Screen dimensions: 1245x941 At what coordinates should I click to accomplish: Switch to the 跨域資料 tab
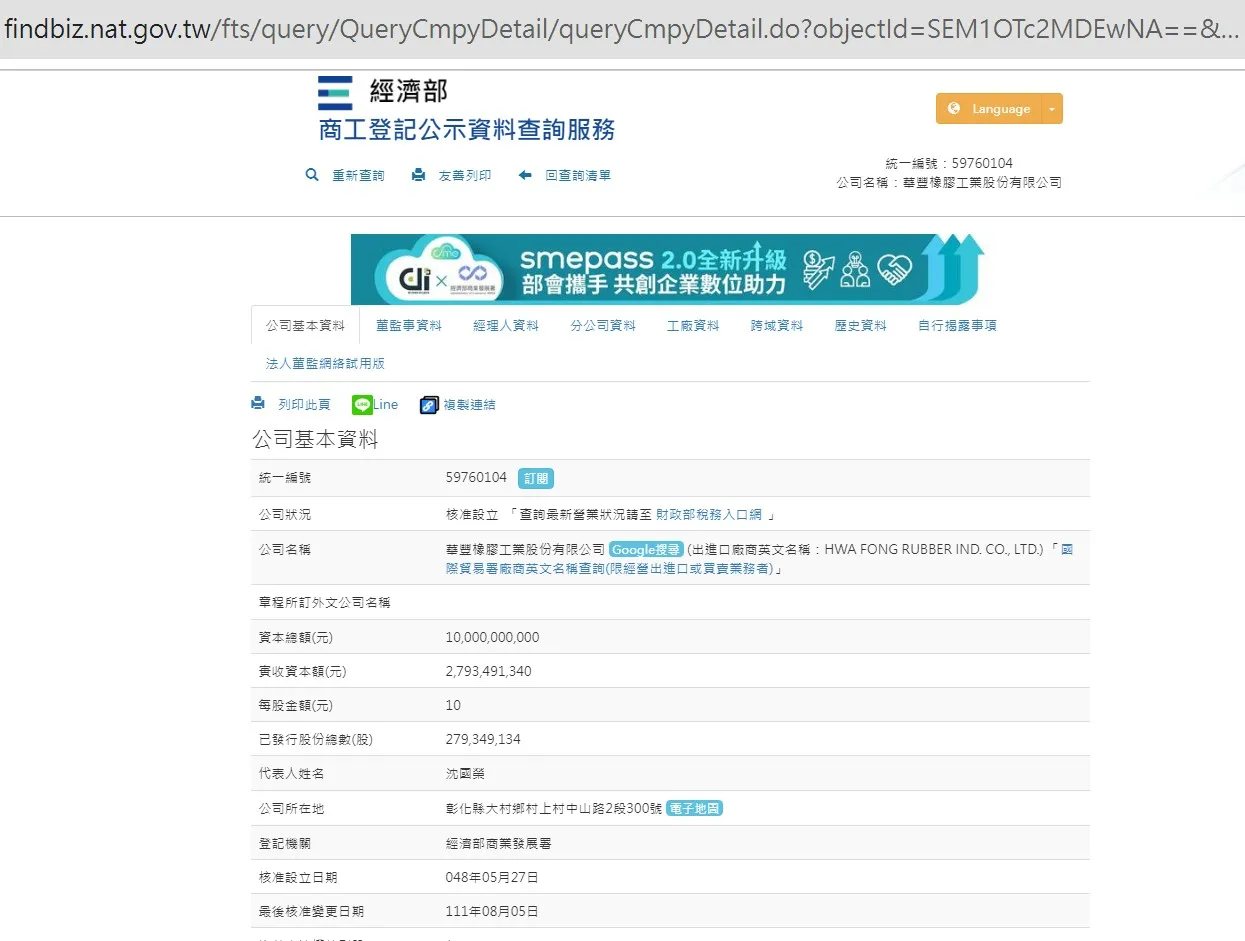[x=777, y=326]
